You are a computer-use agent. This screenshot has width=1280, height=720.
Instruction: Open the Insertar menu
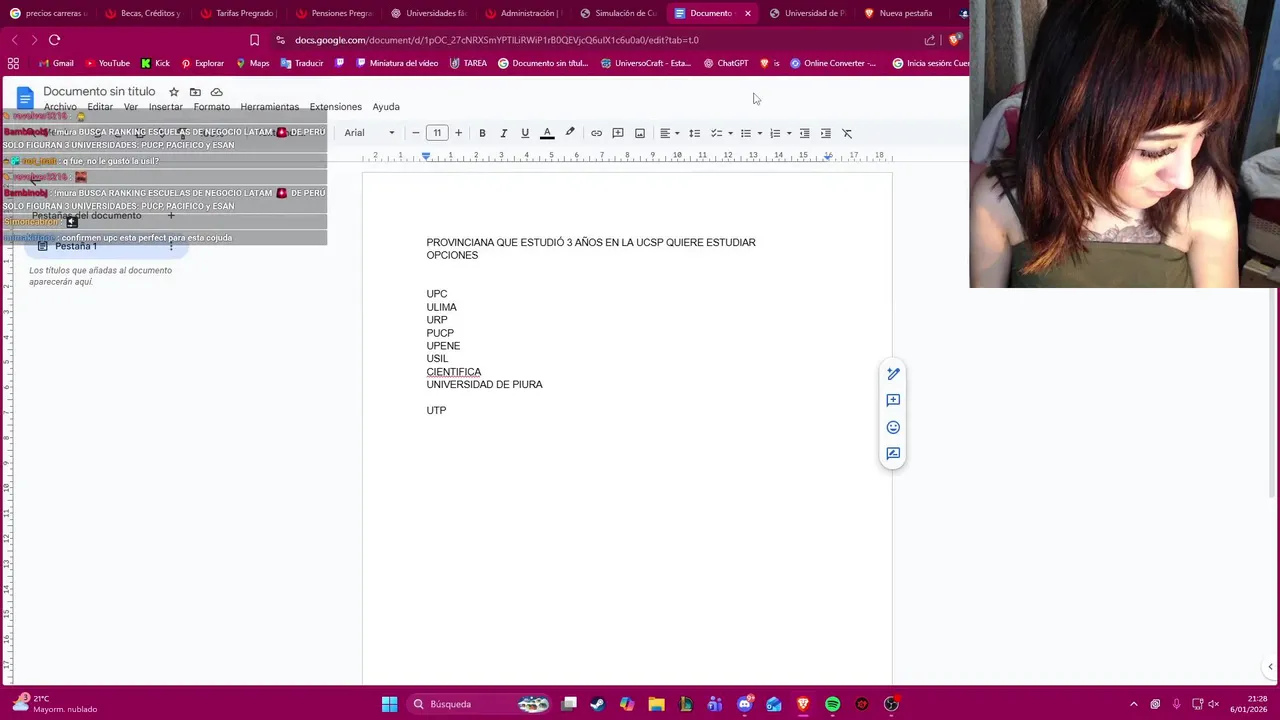(x=166, y=107)
